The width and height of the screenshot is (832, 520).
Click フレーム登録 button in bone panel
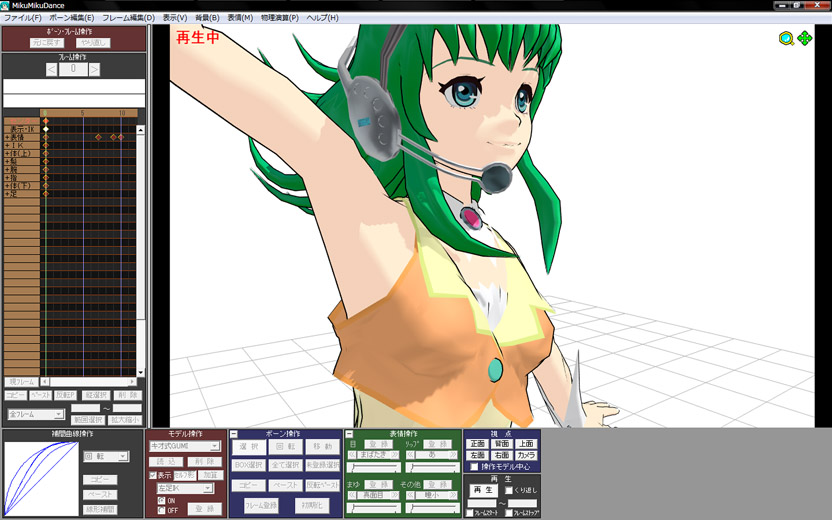261,506
